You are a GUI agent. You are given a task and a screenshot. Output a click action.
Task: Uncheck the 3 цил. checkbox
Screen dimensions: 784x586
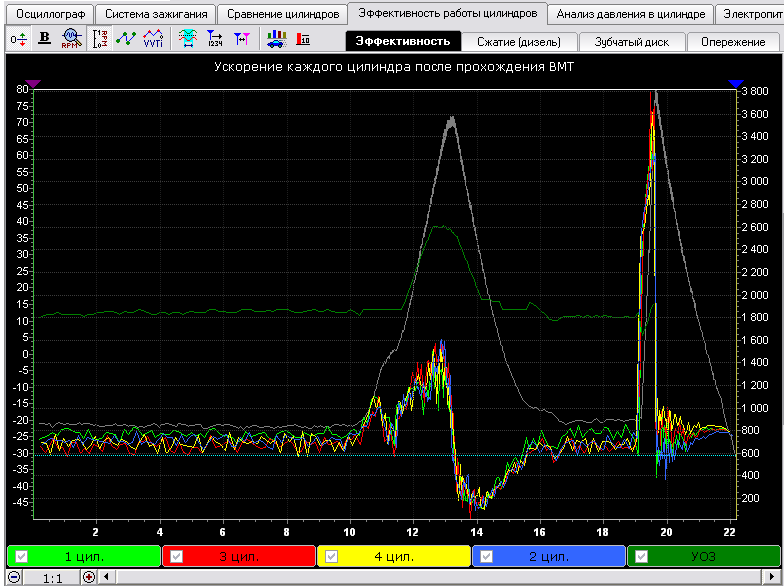click(176, 556)
